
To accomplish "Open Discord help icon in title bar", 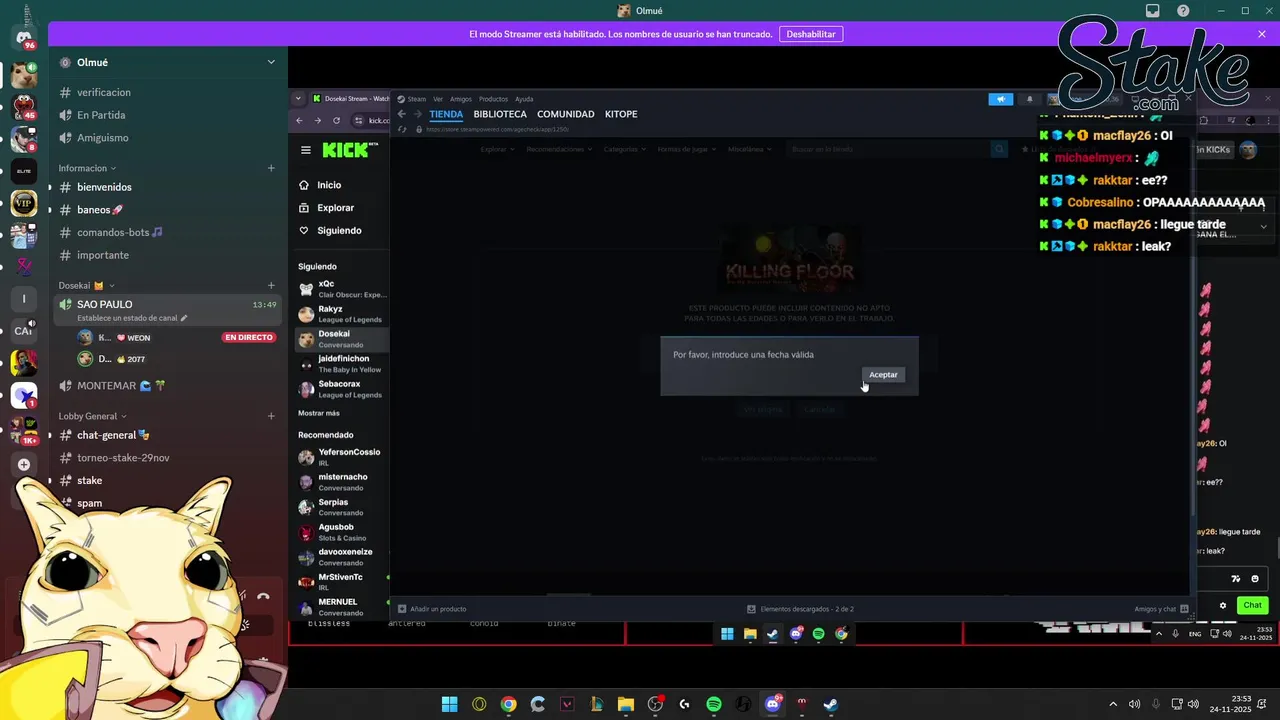I will (x=1183, y=11).
